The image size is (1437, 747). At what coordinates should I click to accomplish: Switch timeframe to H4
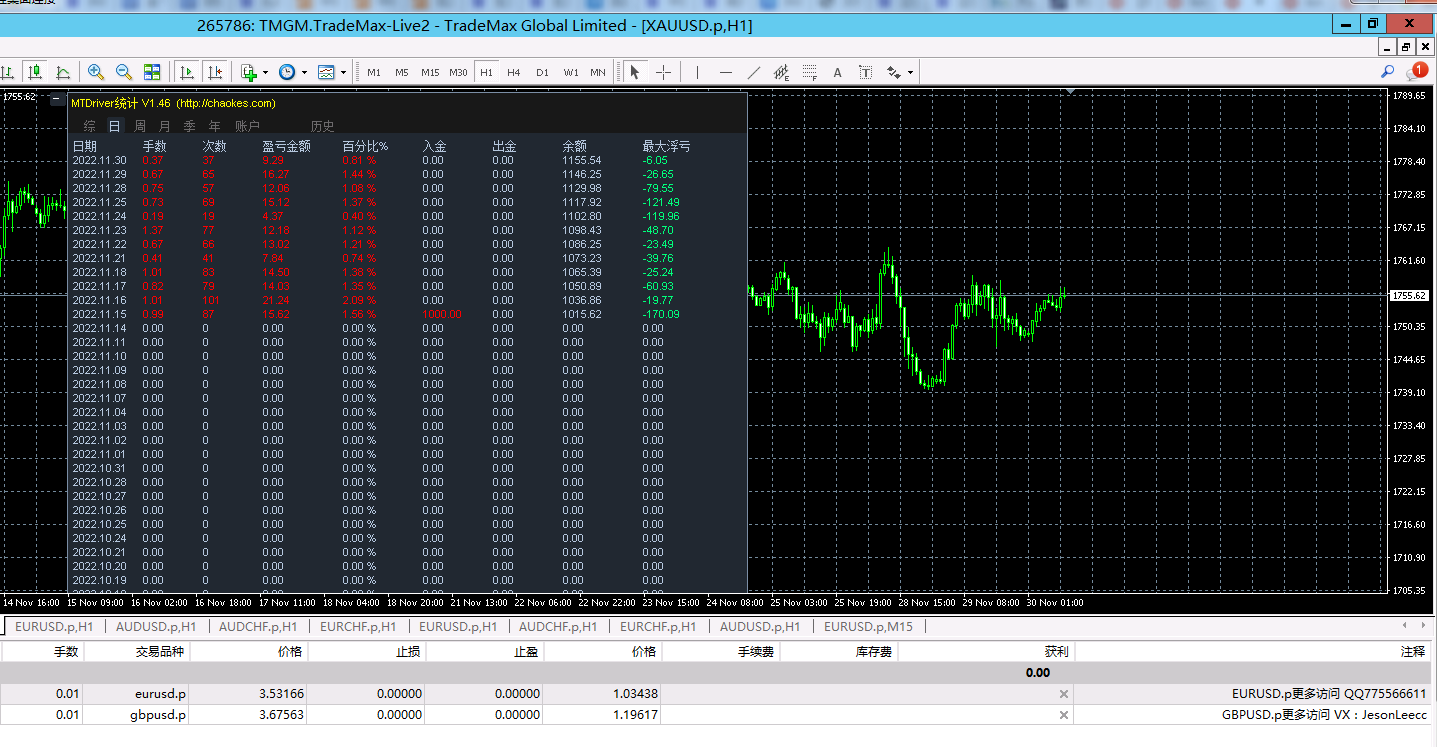tap(513, 72)
